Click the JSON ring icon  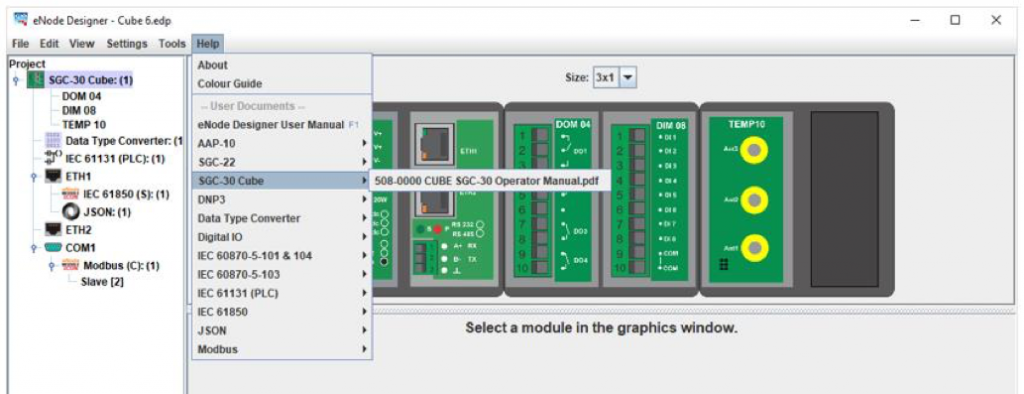(x=70, y=212)
